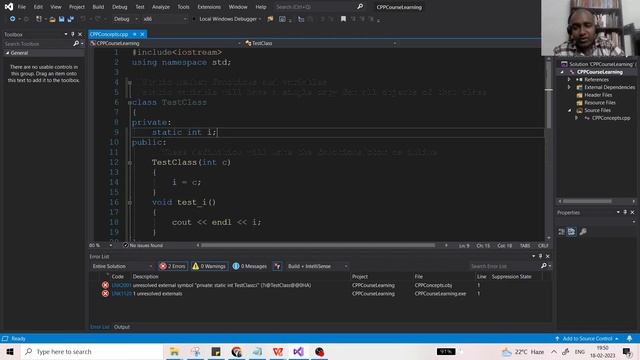
Task: Collapse the test_i function at line 16
Action: [129, 202]
